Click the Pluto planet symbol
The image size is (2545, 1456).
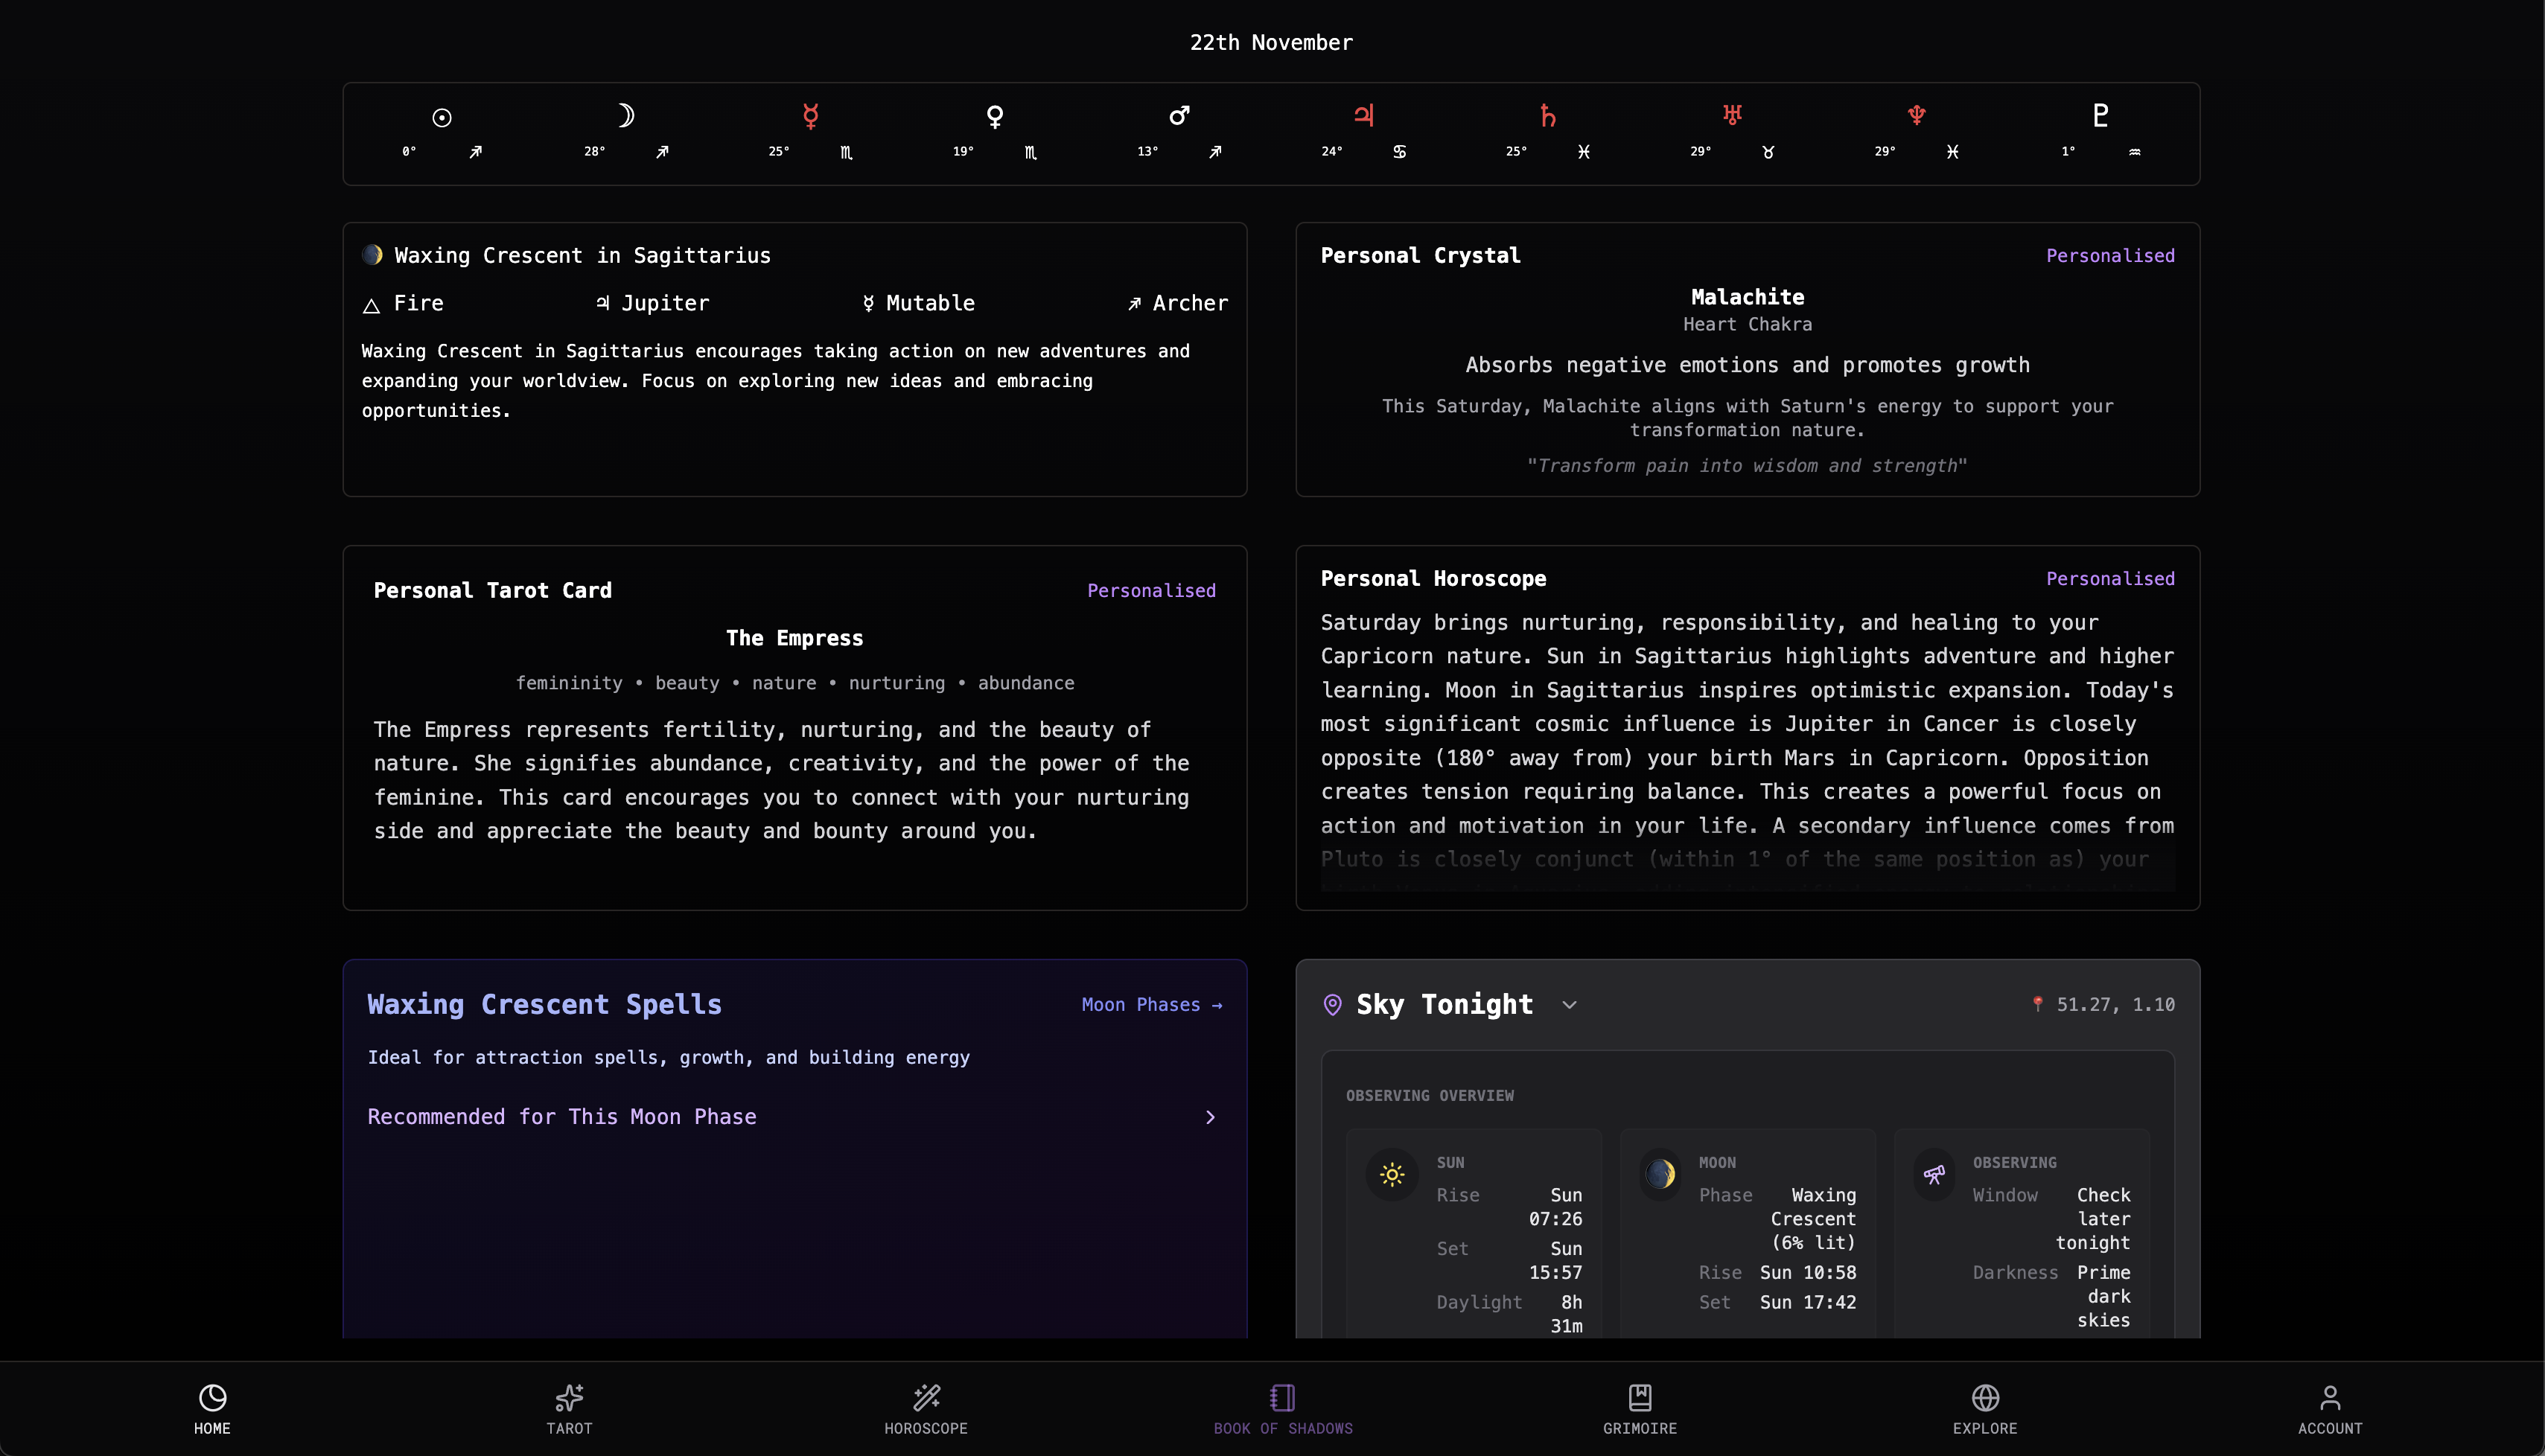(2100, 116)
